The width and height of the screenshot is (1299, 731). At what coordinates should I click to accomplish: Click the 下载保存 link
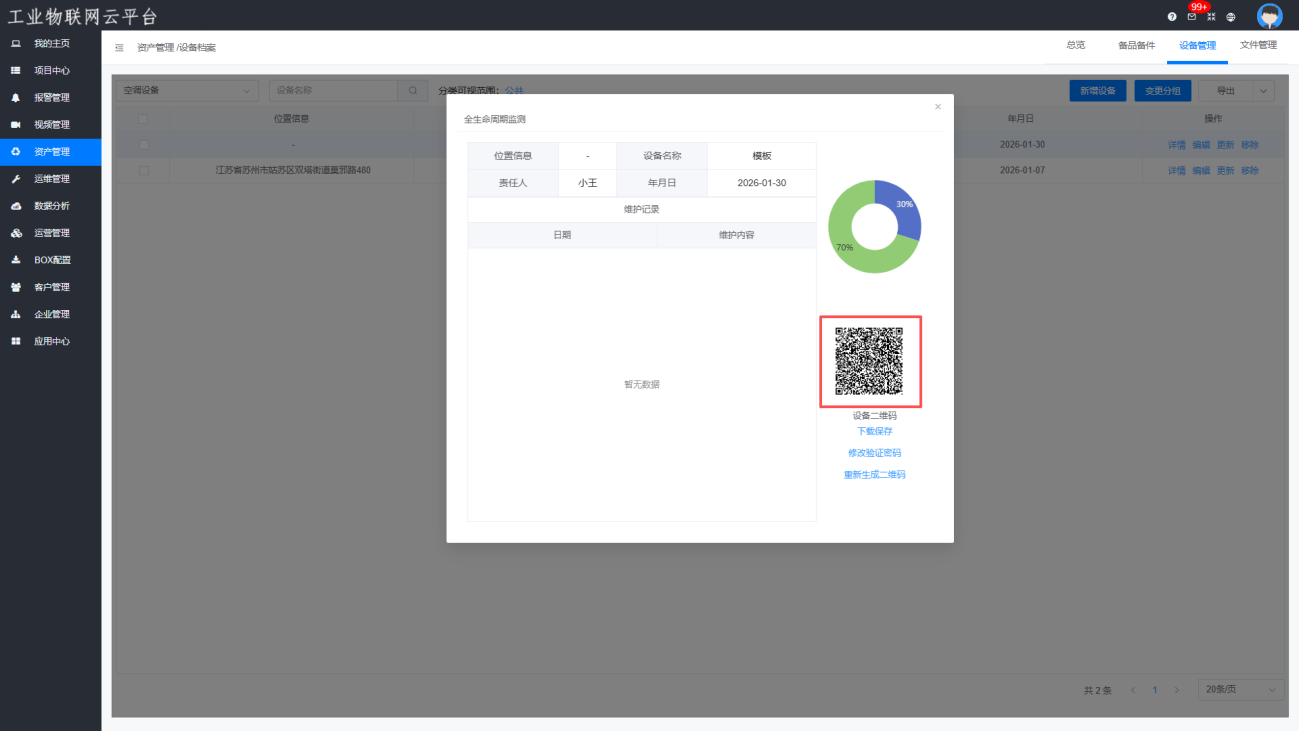coord(874,432)
